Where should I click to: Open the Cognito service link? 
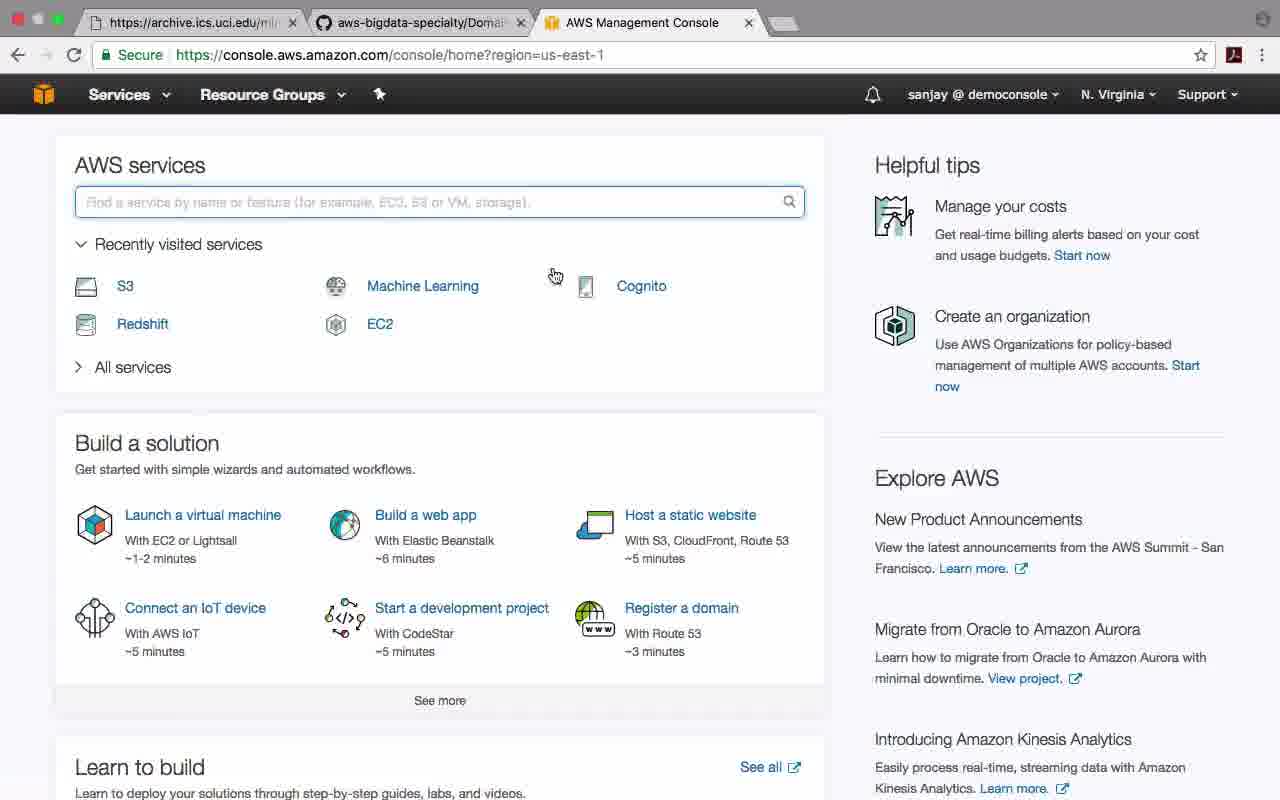click(642, 286)
